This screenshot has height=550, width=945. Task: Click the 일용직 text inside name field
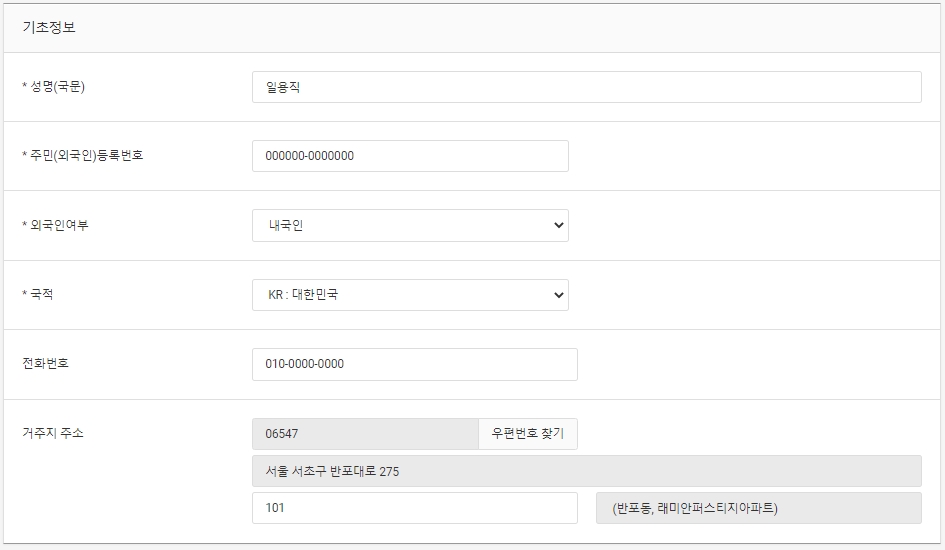[x=283, y=87]
